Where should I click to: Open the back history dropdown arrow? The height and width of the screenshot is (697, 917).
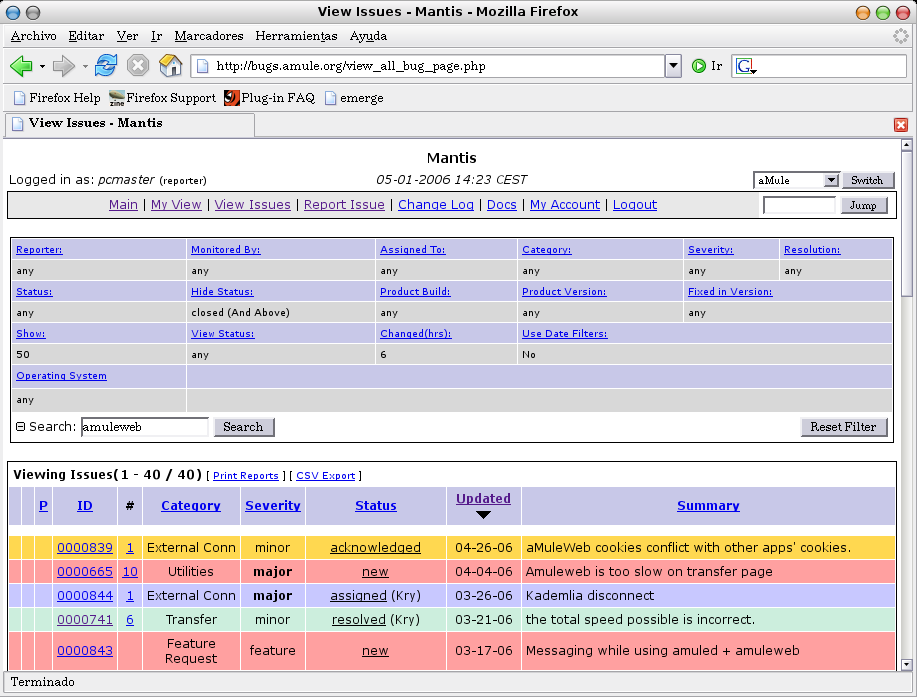42,67
